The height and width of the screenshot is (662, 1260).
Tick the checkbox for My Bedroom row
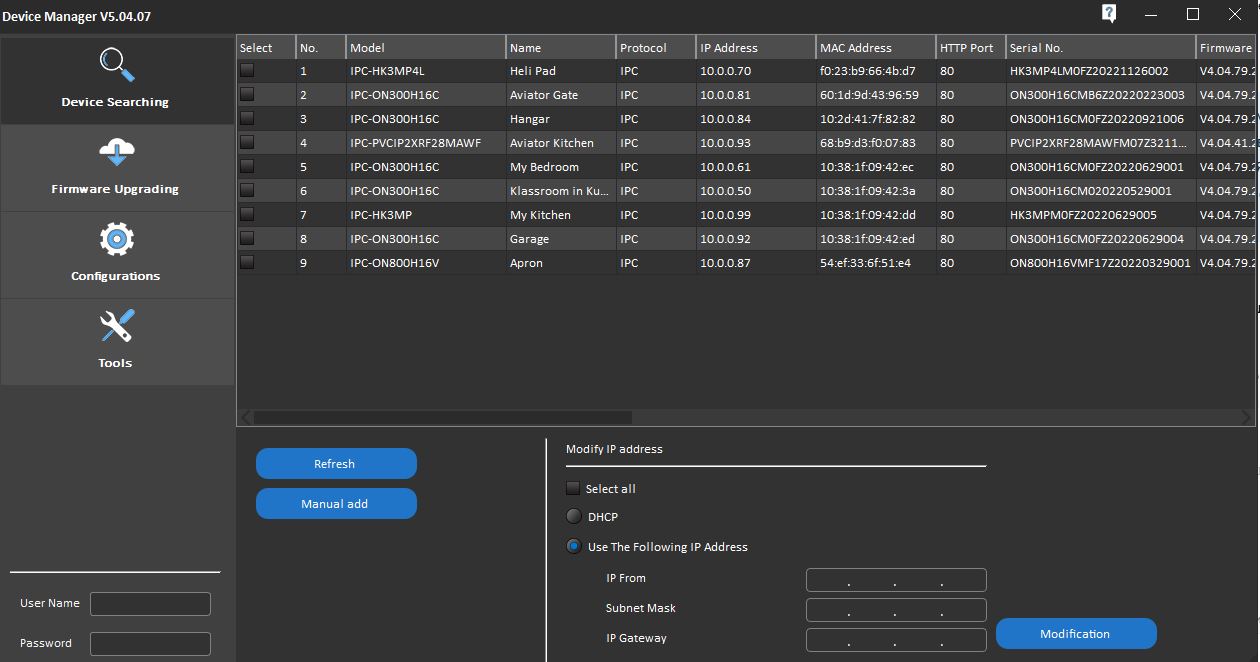tap(247, 166)
